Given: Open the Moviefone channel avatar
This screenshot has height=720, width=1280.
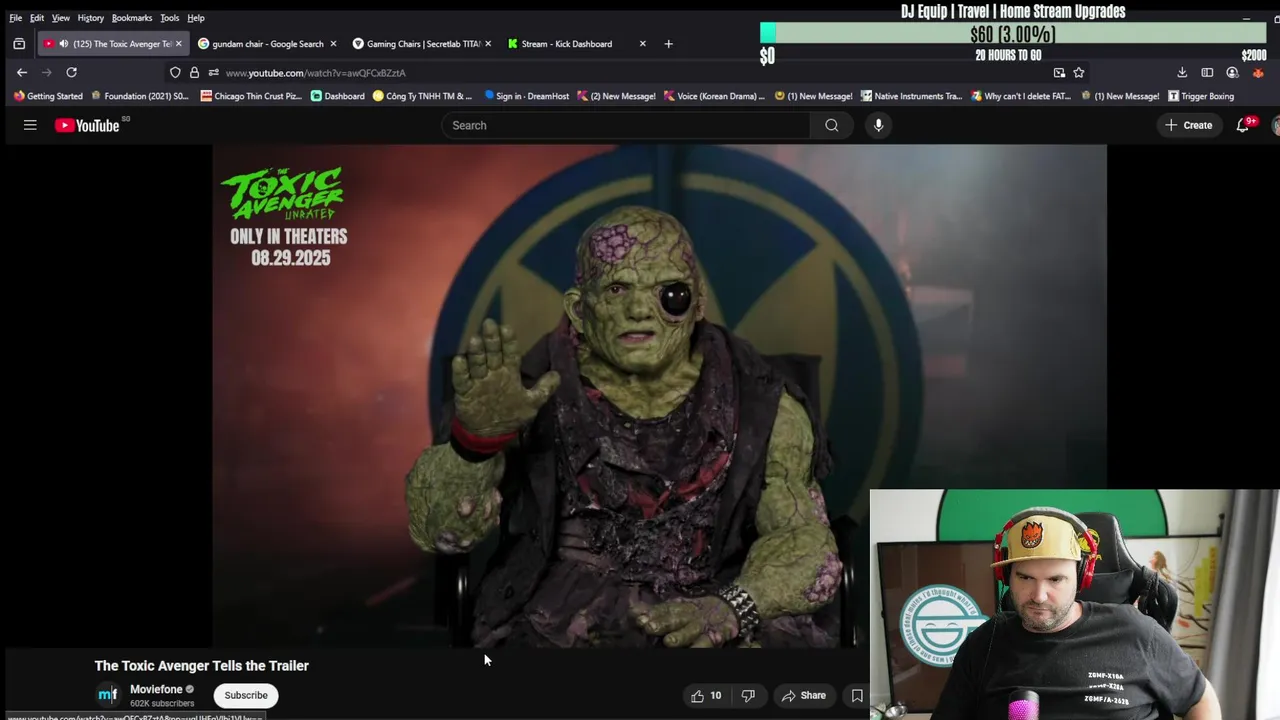Looking at the screenshot, I should click(107, 694).
